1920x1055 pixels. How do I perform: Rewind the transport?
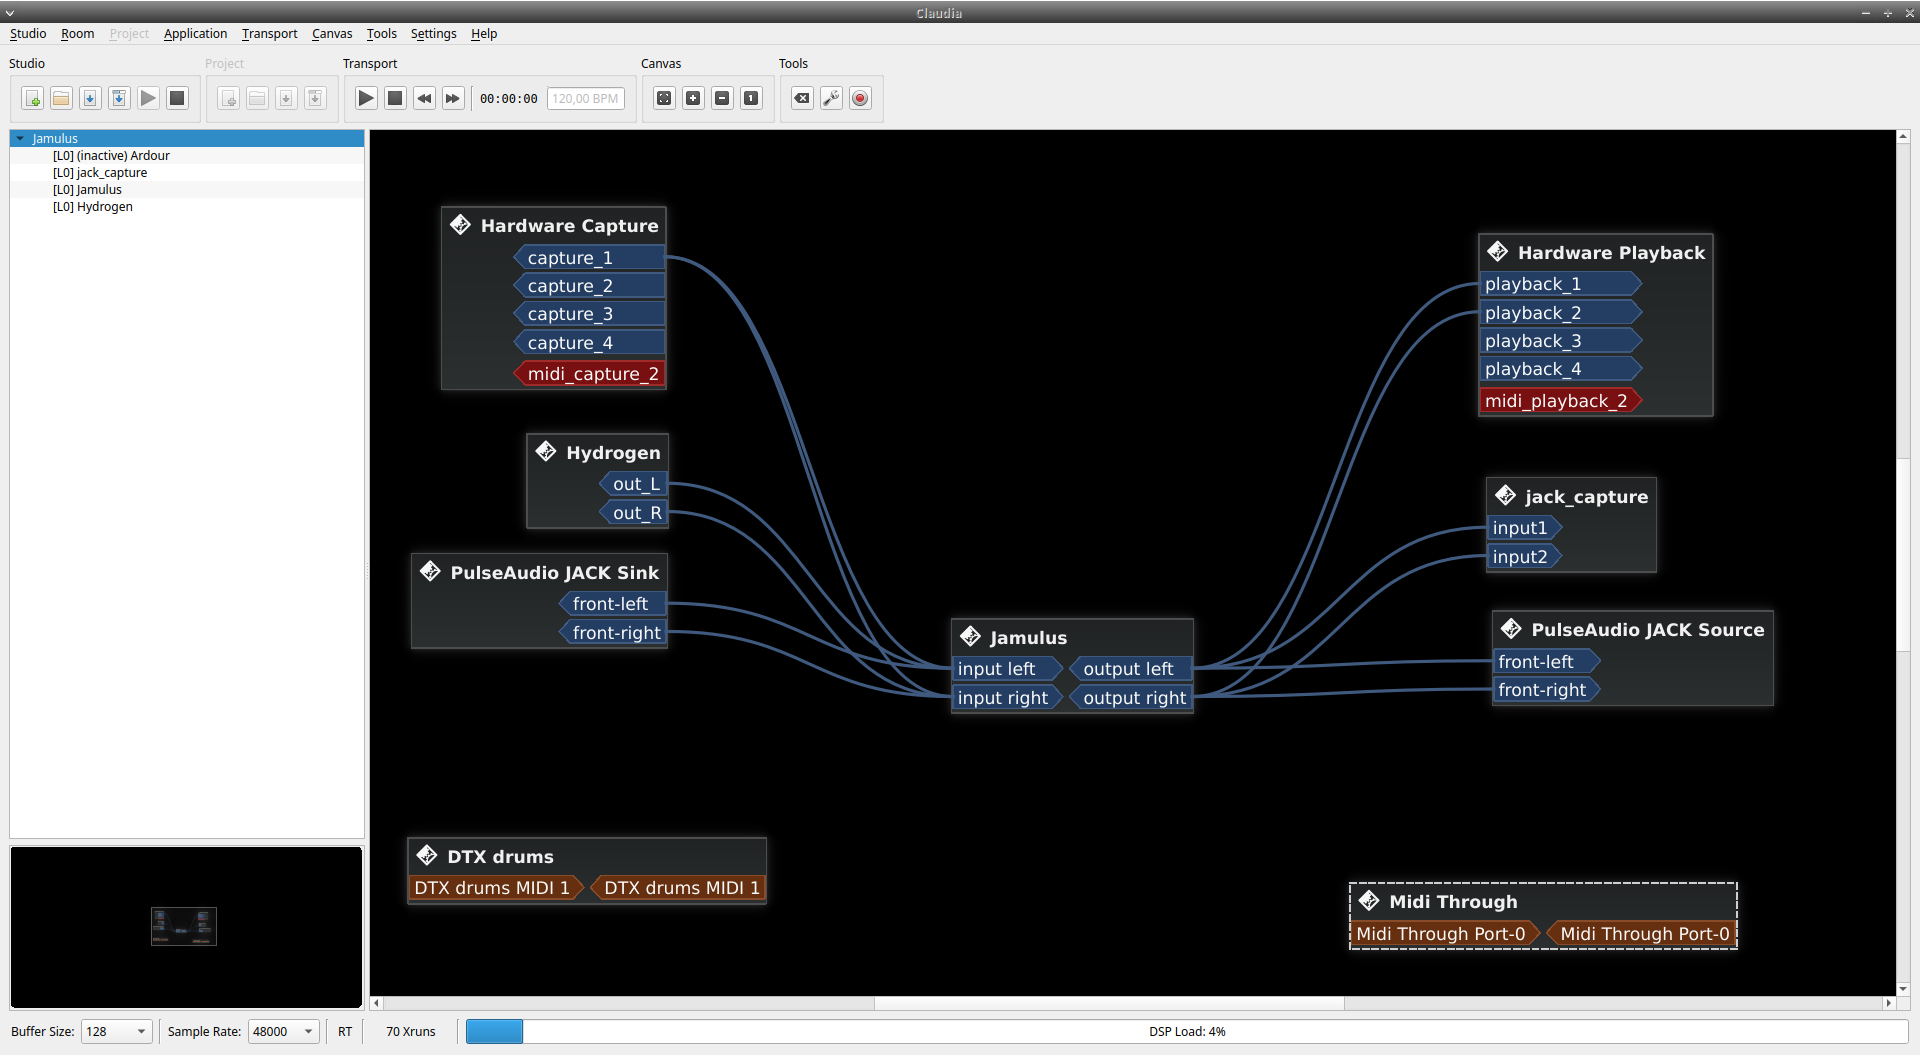click(424, 98)
